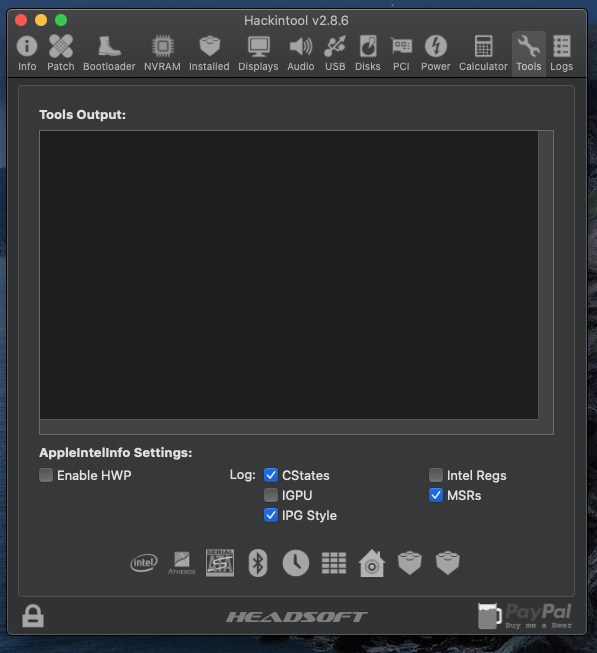Click the Serial ATA tool icon
597x653 pixels.
(220, 563)
